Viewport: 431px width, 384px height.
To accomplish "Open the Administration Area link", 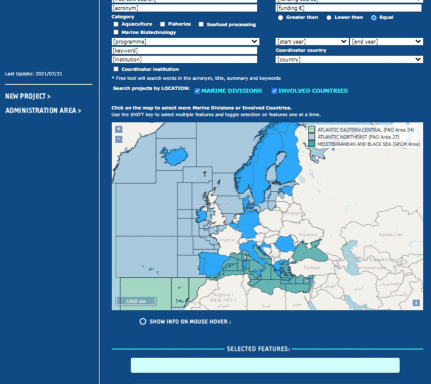I will point(43,110).
